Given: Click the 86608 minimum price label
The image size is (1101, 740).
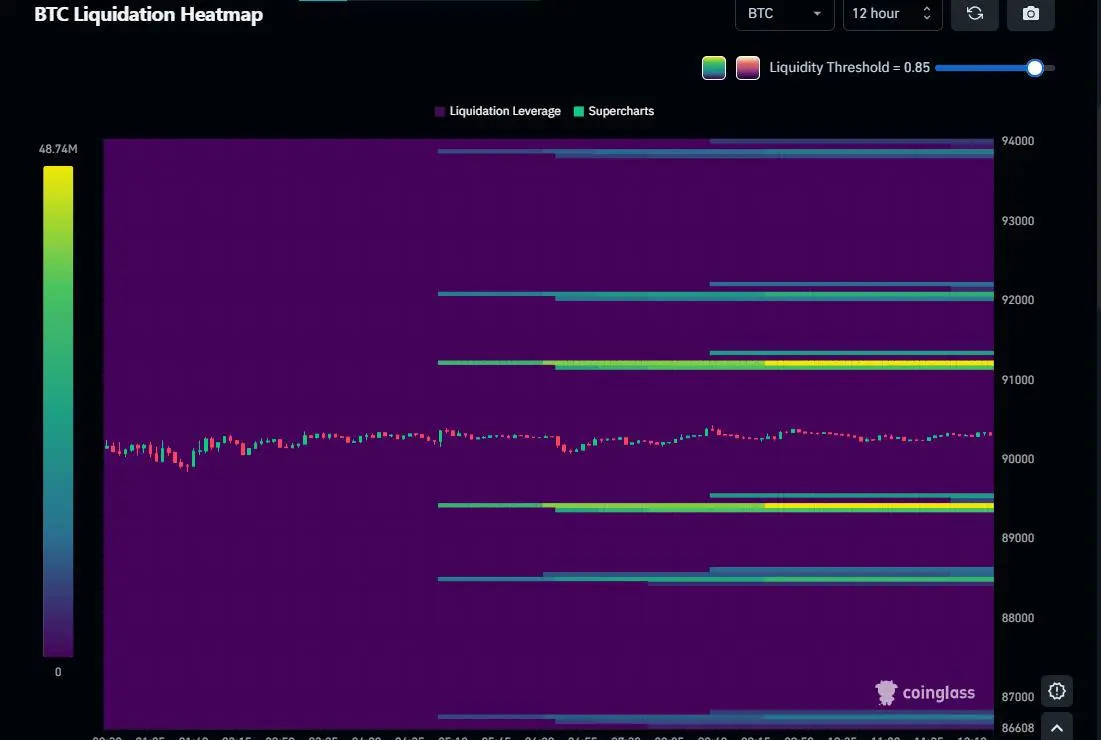Looking at the screenshot, I should [x=1017, y=728].
